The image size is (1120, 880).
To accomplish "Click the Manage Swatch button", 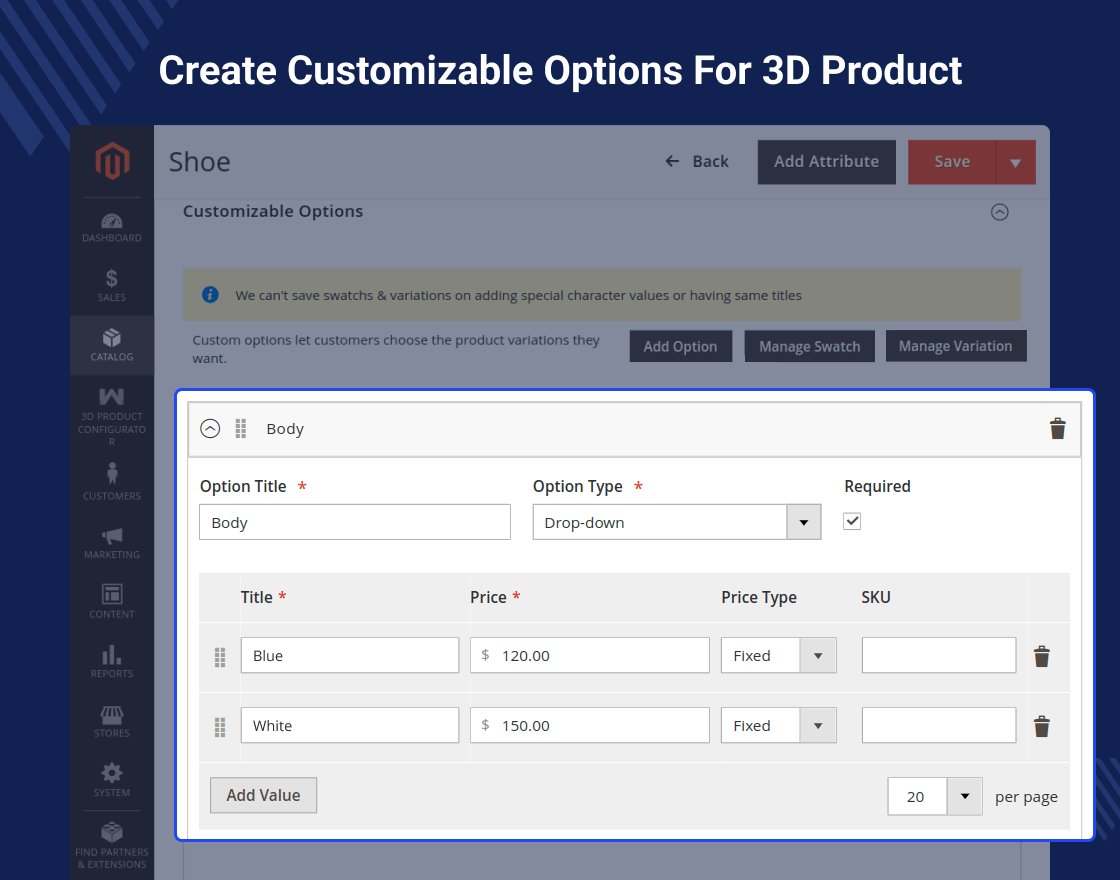I will (x=809, y=346).
